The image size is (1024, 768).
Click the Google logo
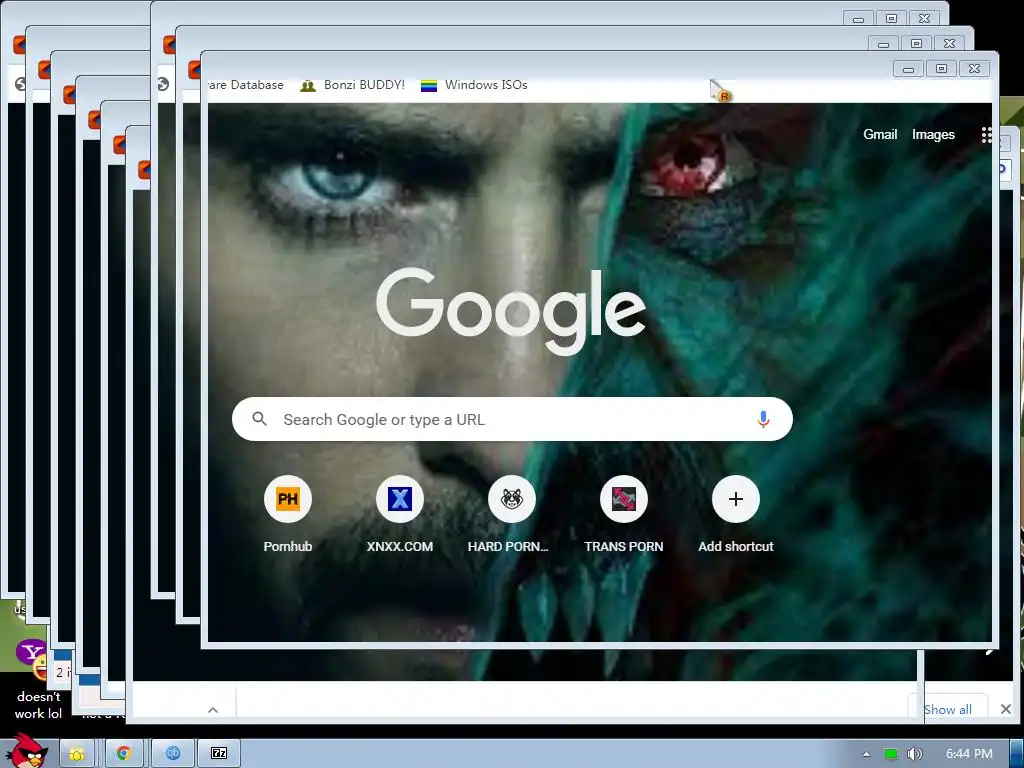[x=511, y=312]
